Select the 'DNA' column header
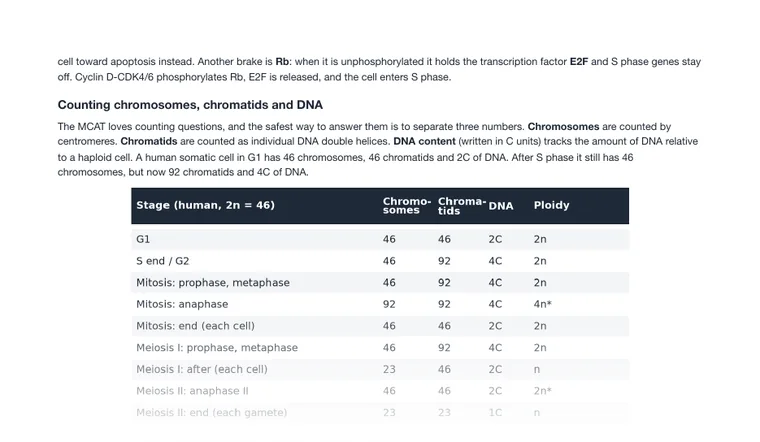 [501, 206]
